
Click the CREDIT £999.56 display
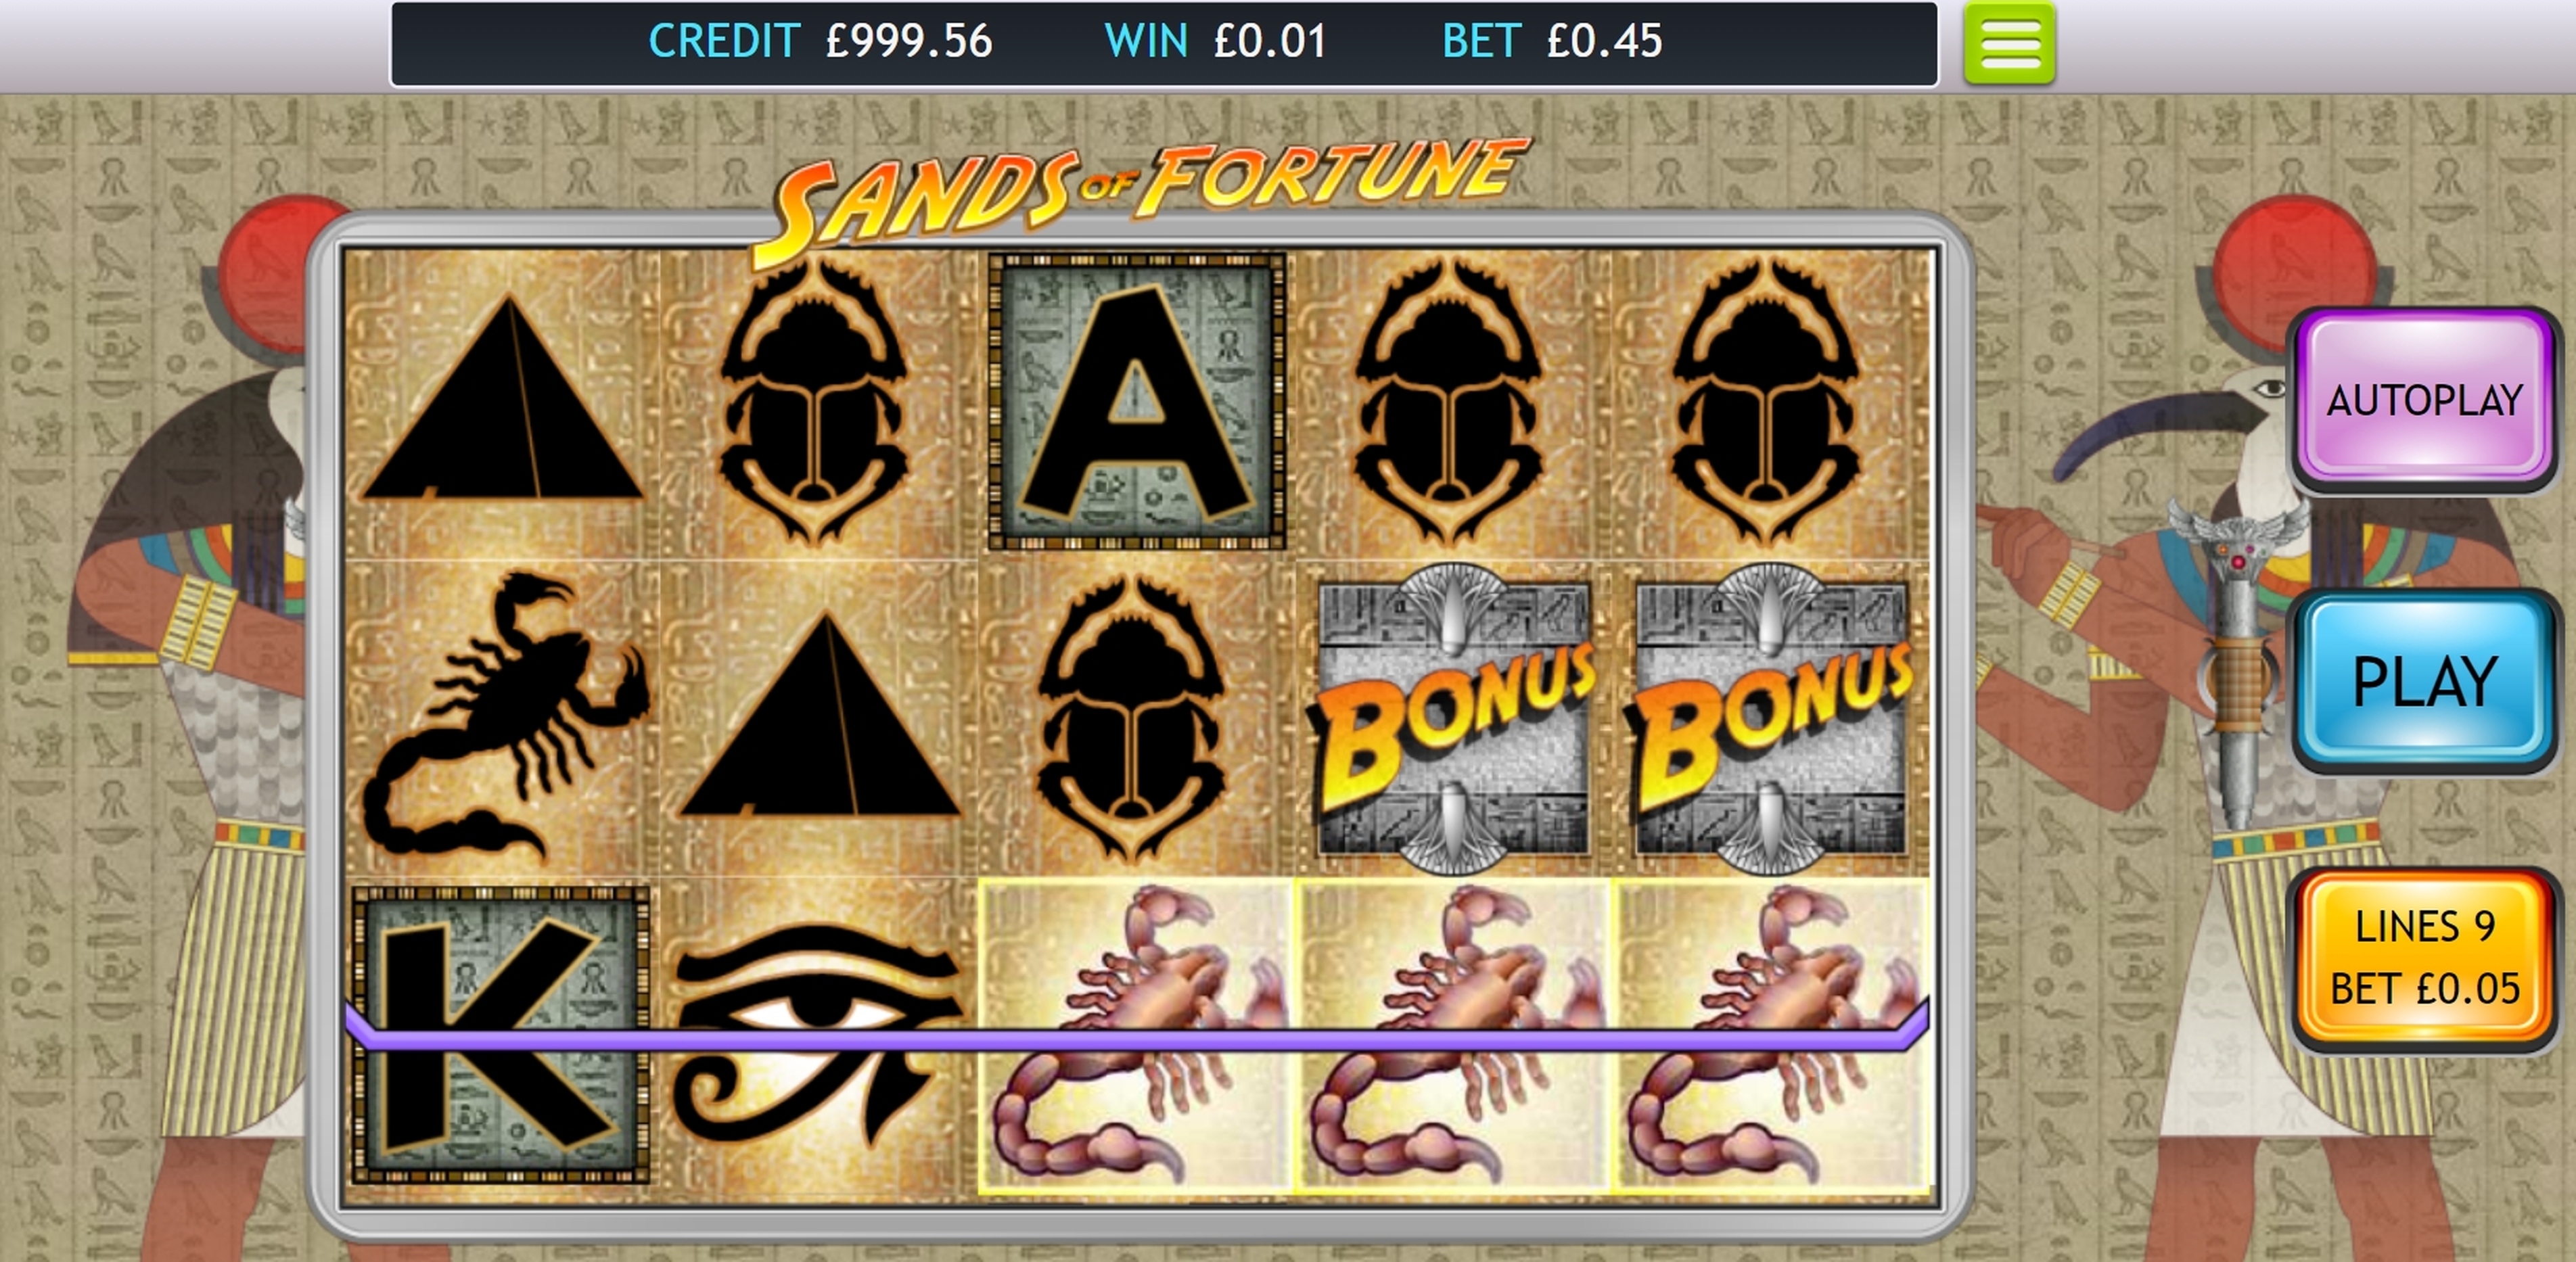click(820, 42)
